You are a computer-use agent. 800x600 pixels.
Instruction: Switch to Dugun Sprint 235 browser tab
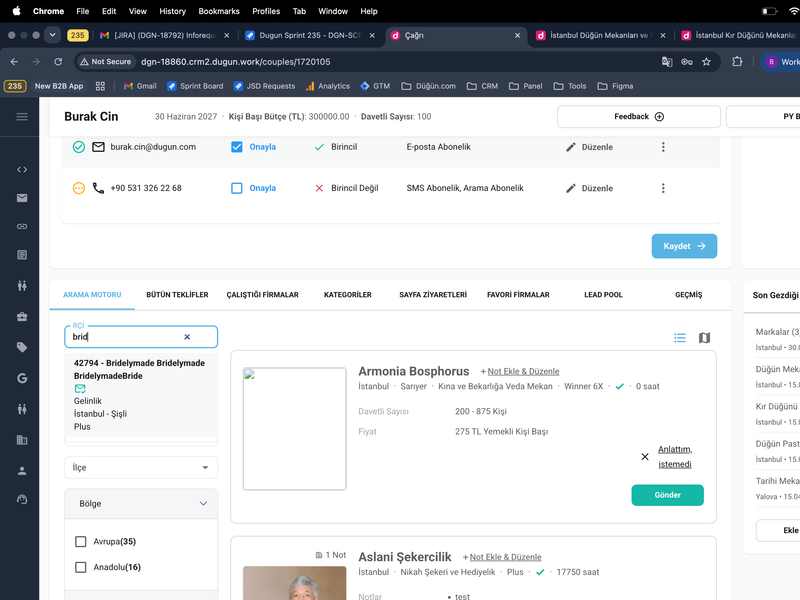click(x=310, y=35)
